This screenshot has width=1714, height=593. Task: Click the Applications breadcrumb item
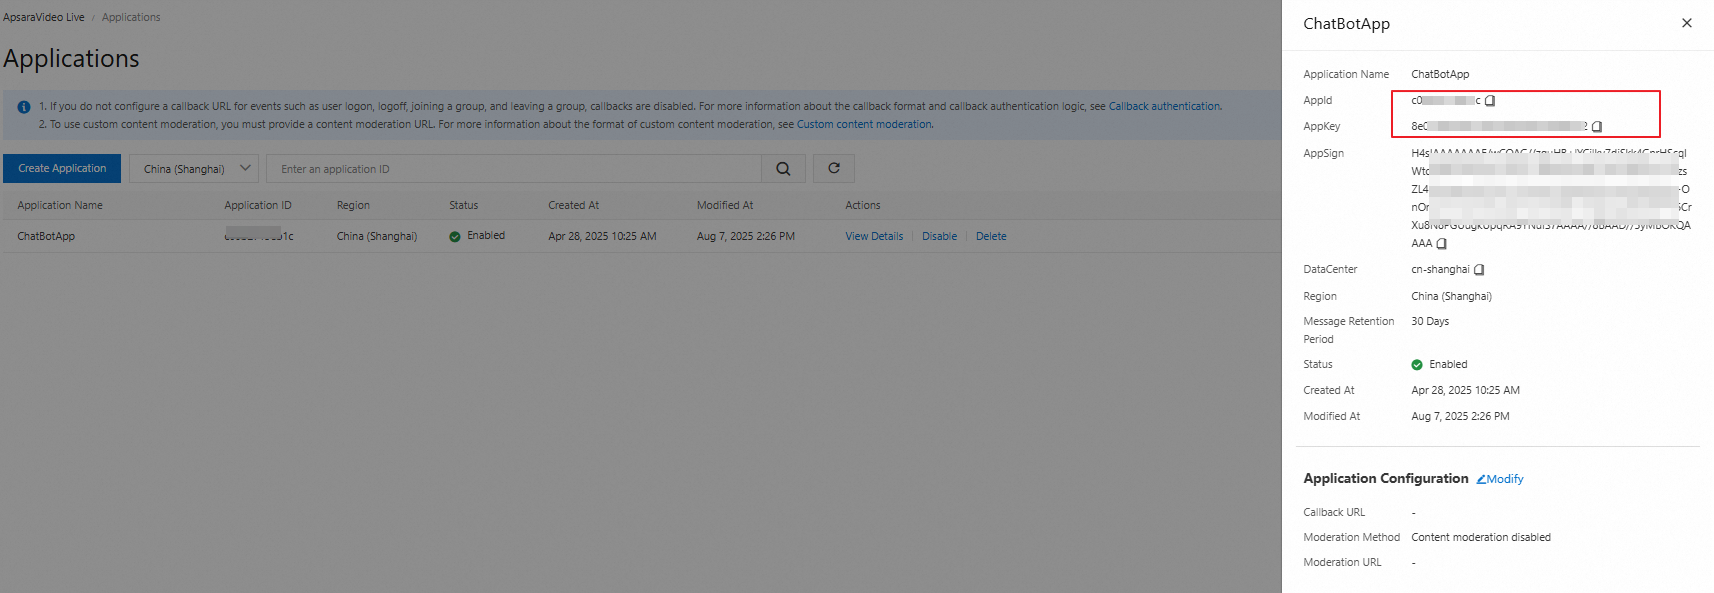click(131, 17)
